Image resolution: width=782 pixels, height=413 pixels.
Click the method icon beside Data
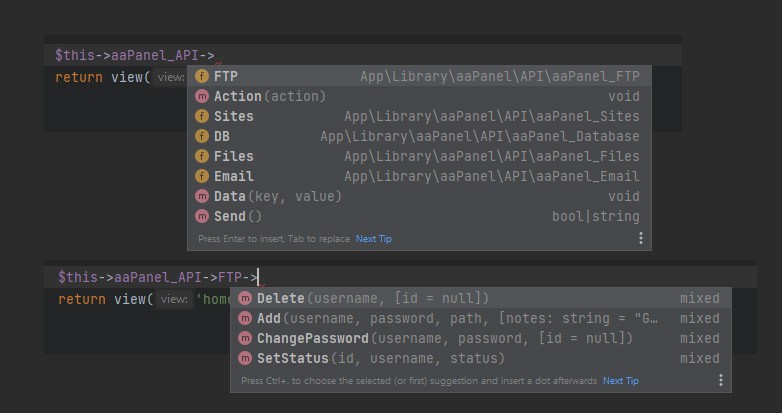click(x=201, y=196)
